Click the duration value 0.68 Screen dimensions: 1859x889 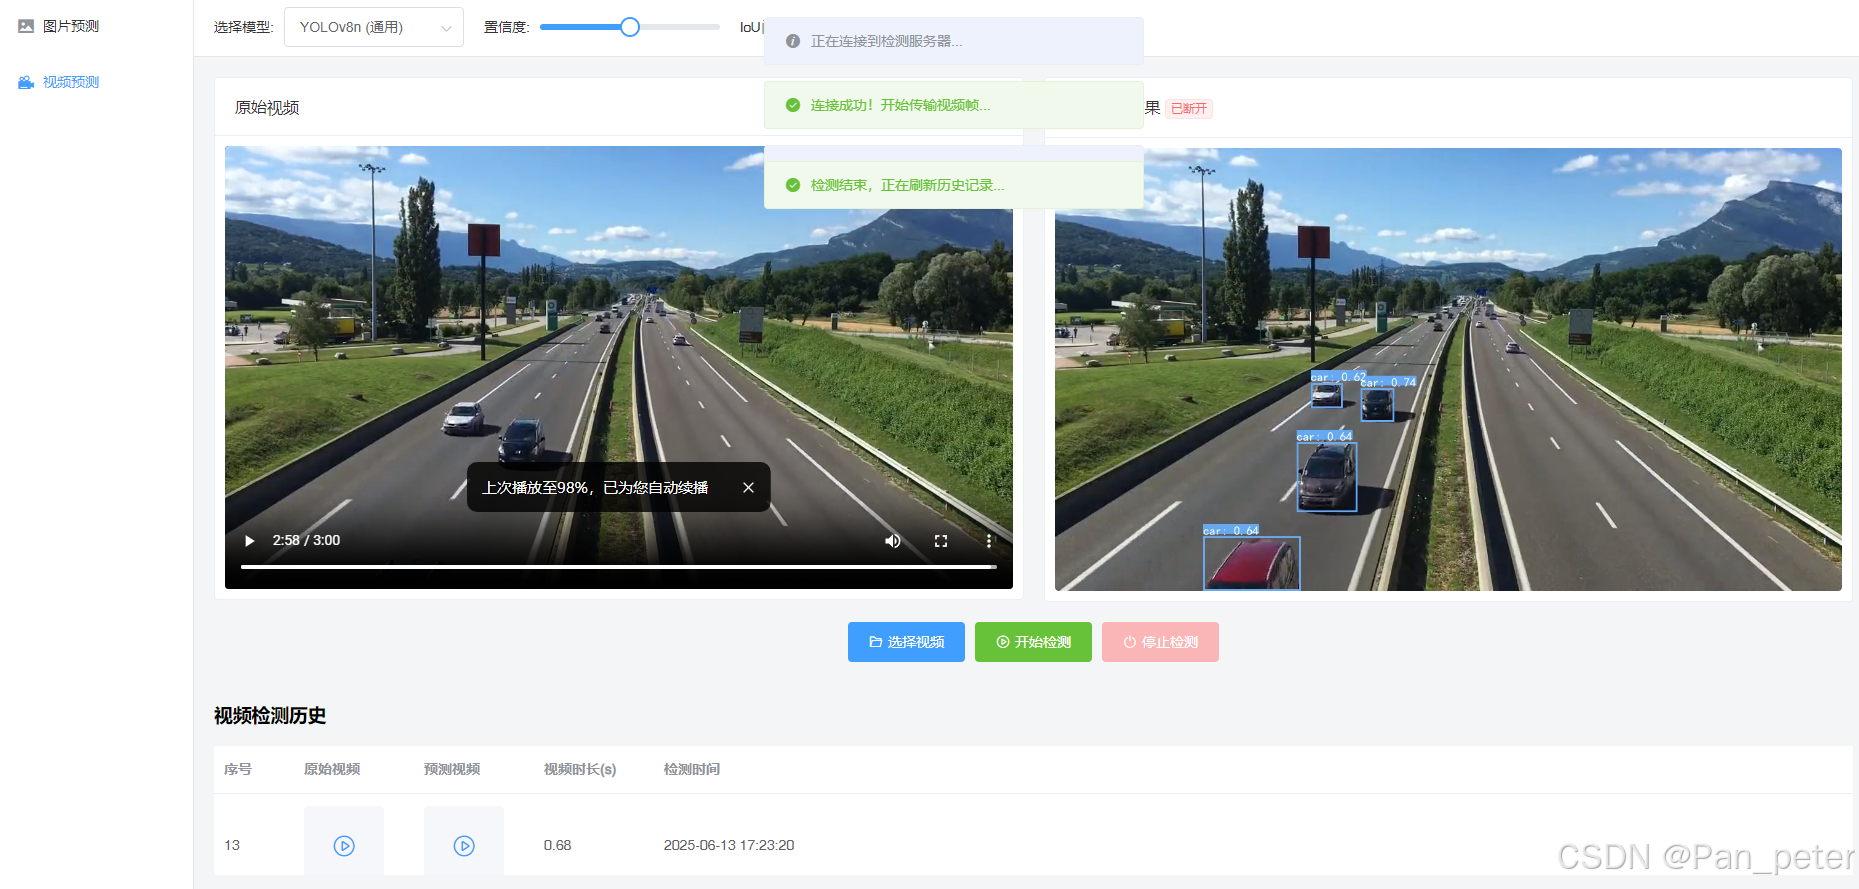click(x=558, y=845)
